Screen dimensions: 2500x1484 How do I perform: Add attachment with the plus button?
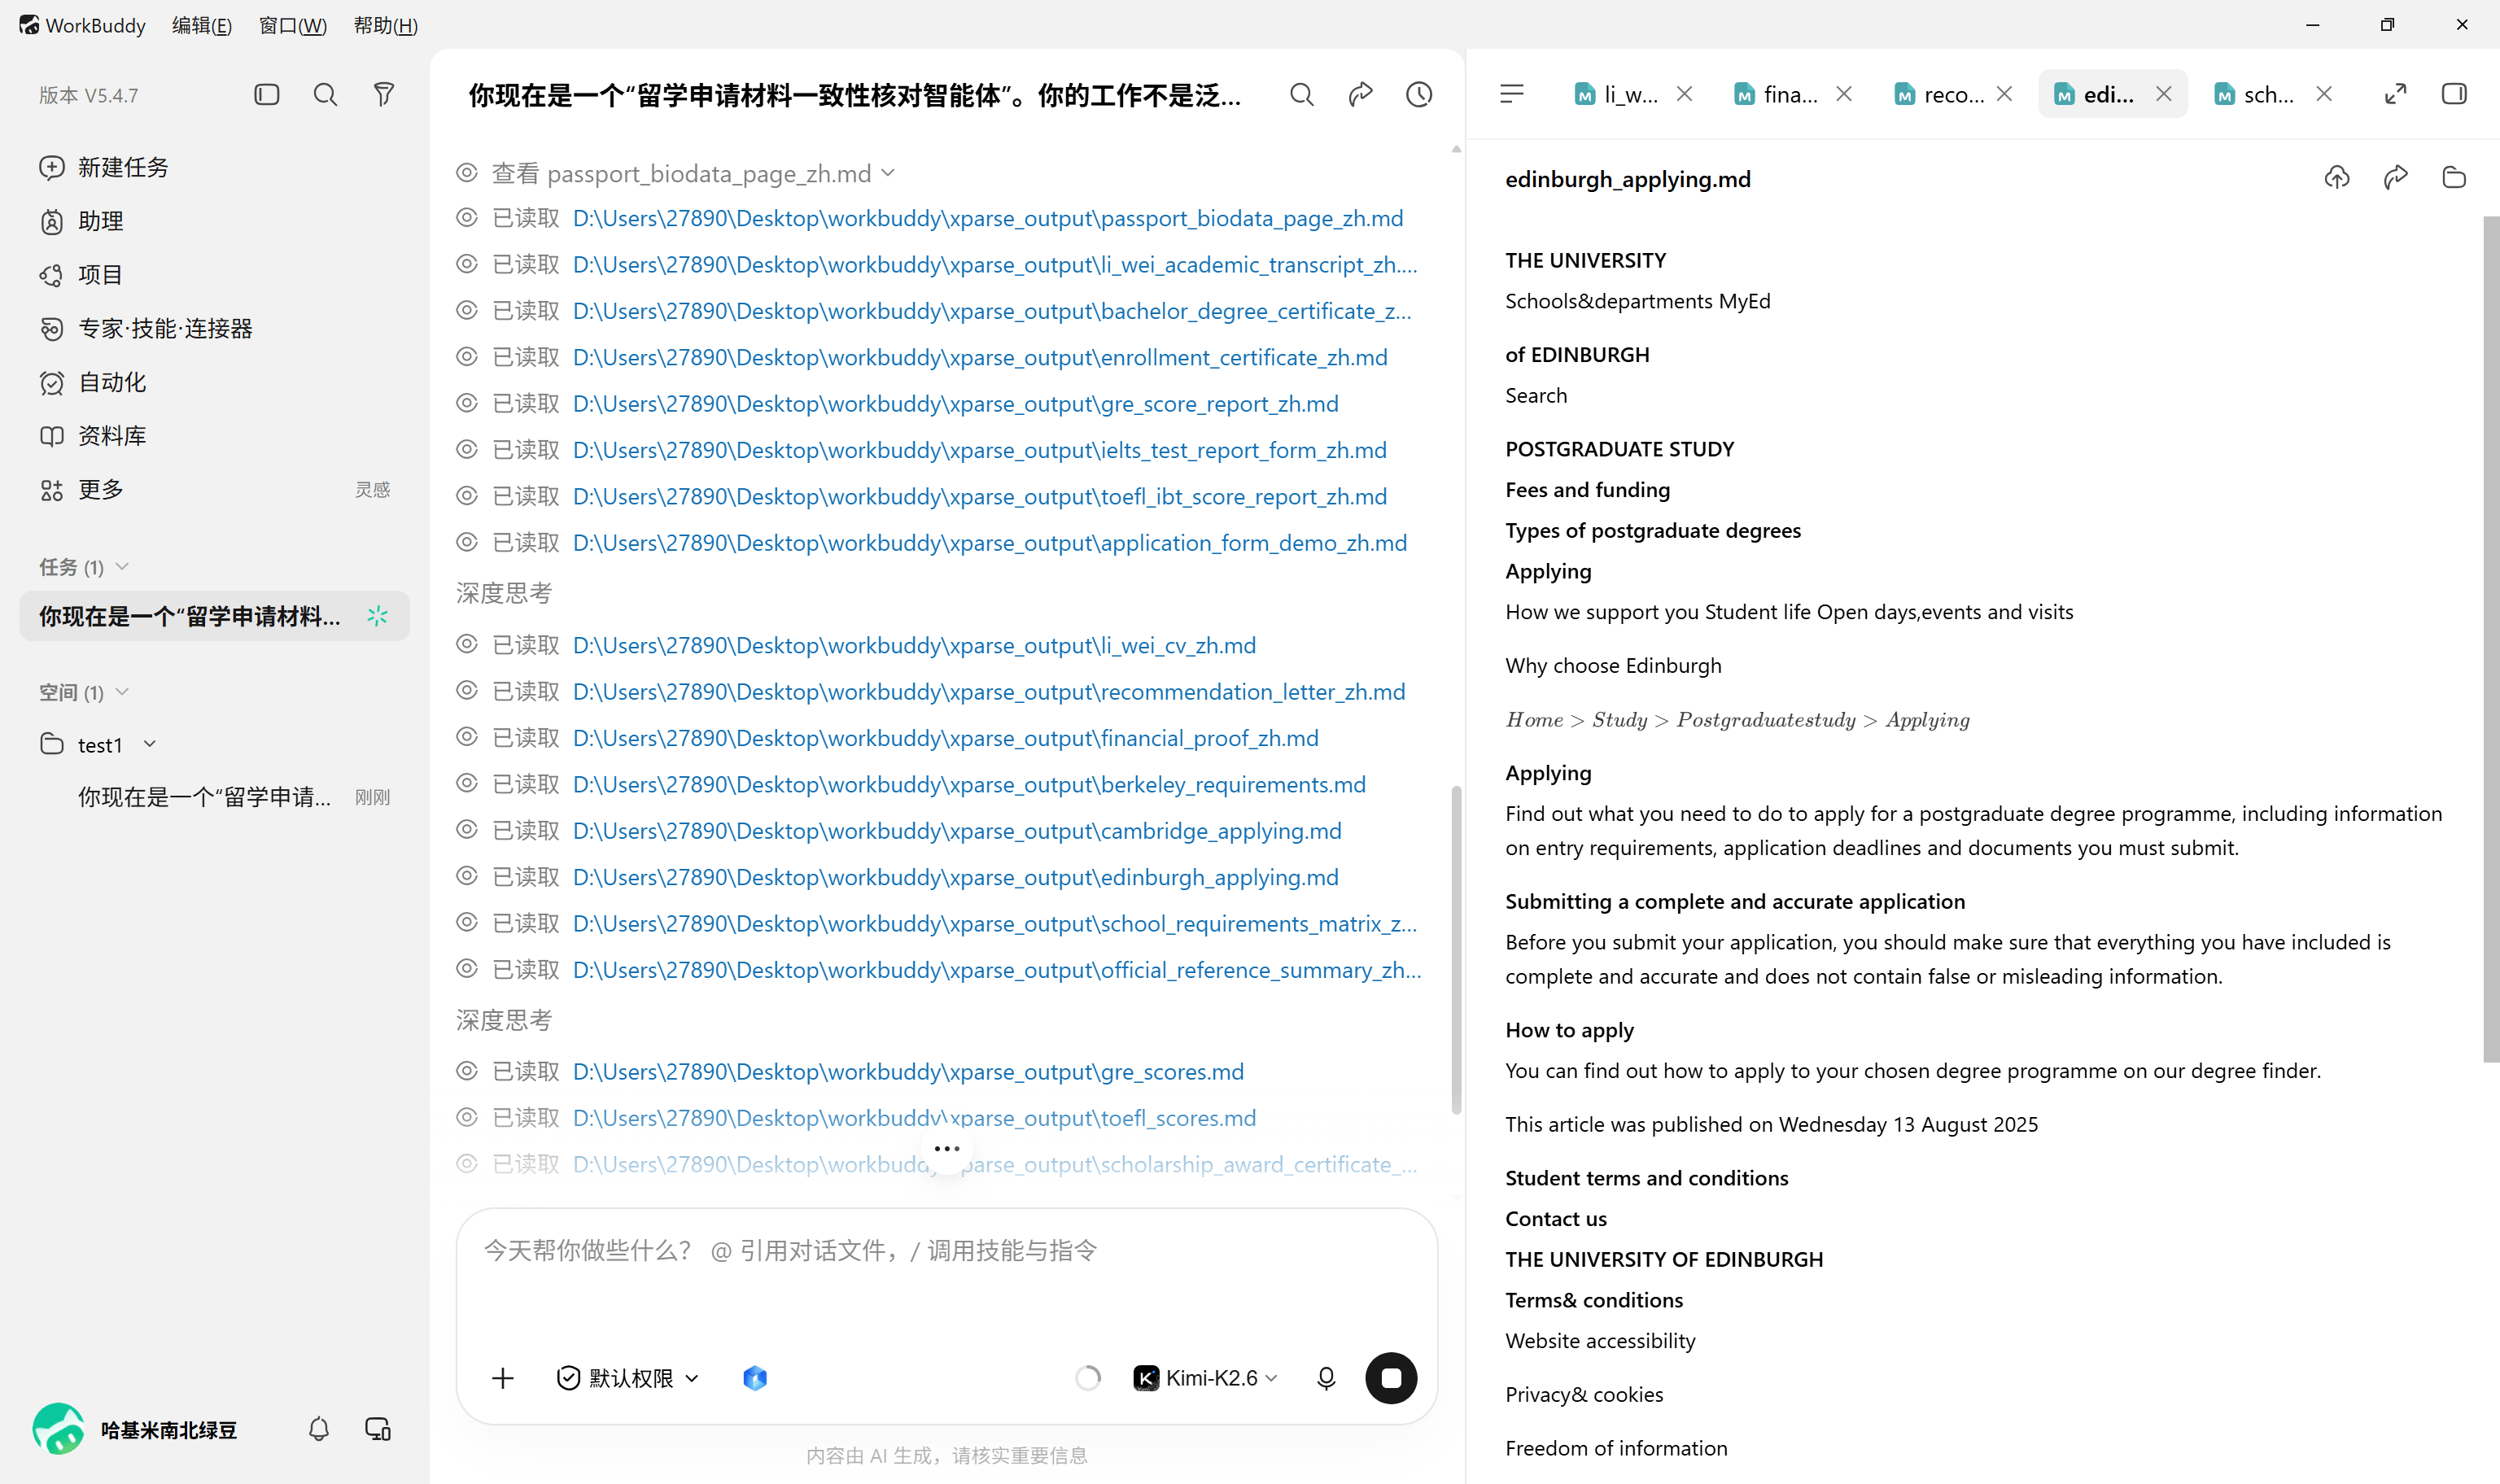pyautogui.click(x=503, y=1378)
